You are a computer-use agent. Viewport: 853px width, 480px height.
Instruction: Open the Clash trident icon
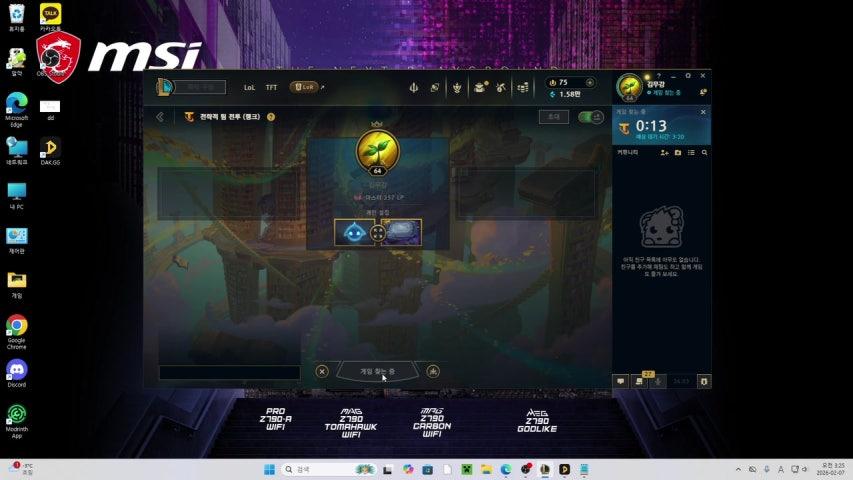point(414,87)
